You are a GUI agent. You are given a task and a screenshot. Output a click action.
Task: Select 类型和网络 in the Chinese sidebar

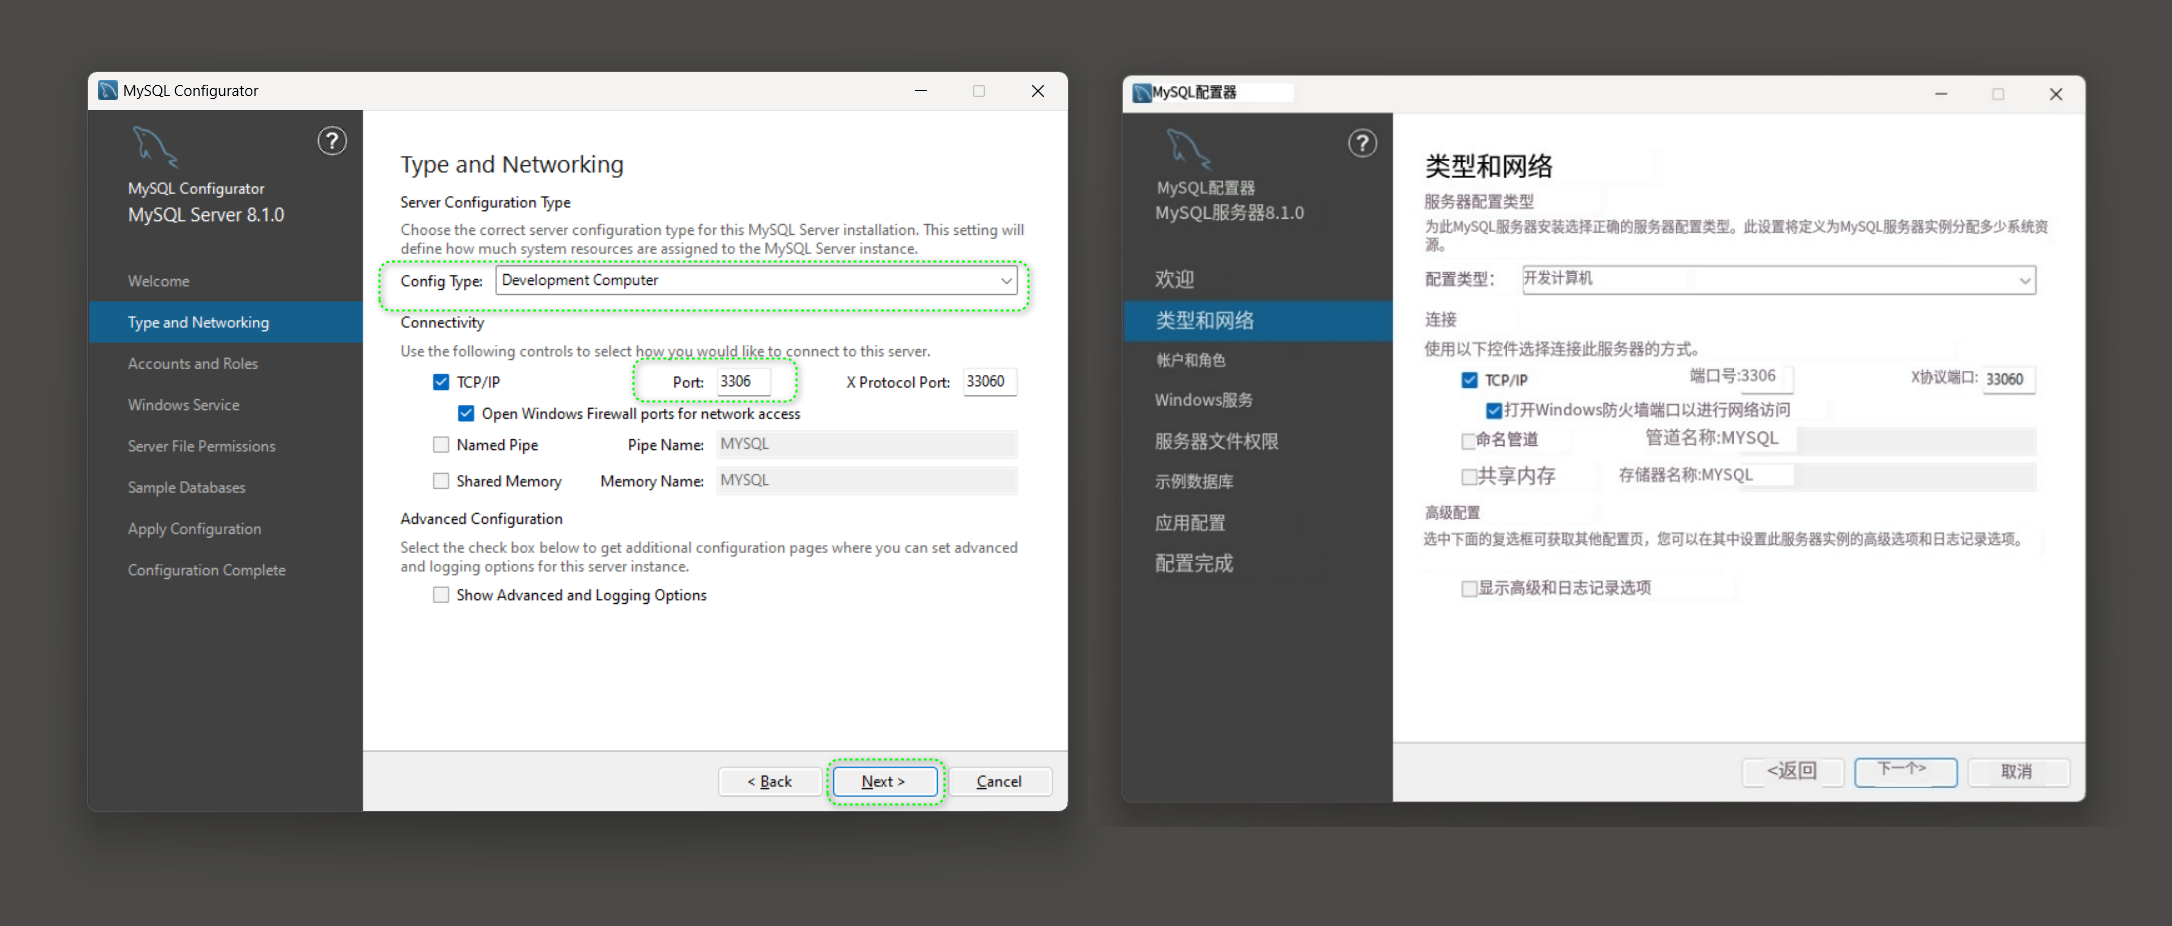pyautogui.click(x=1258, y=320)
